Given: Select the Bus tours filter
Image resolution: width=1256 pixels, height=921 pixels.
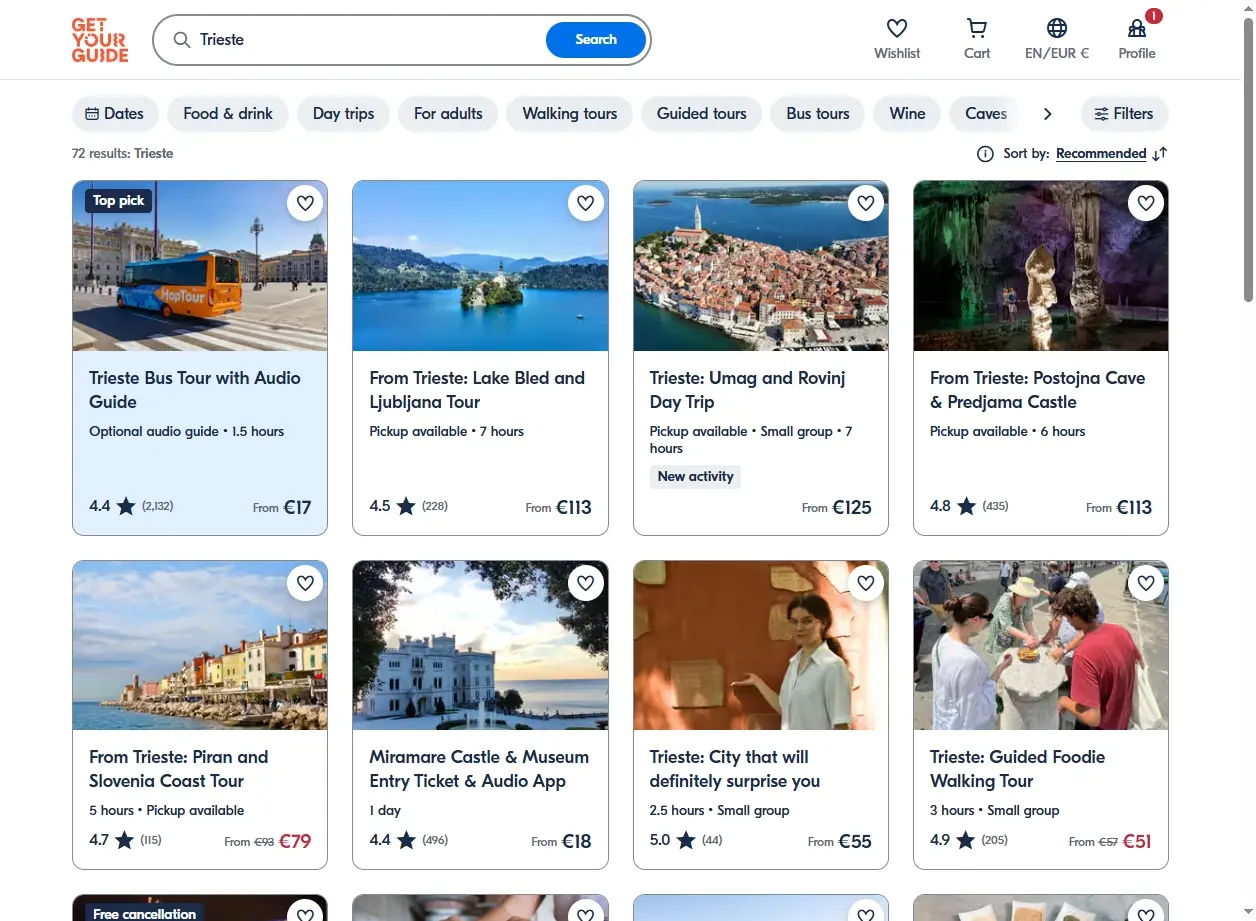Looking at the screenshot, I should 818,114.
